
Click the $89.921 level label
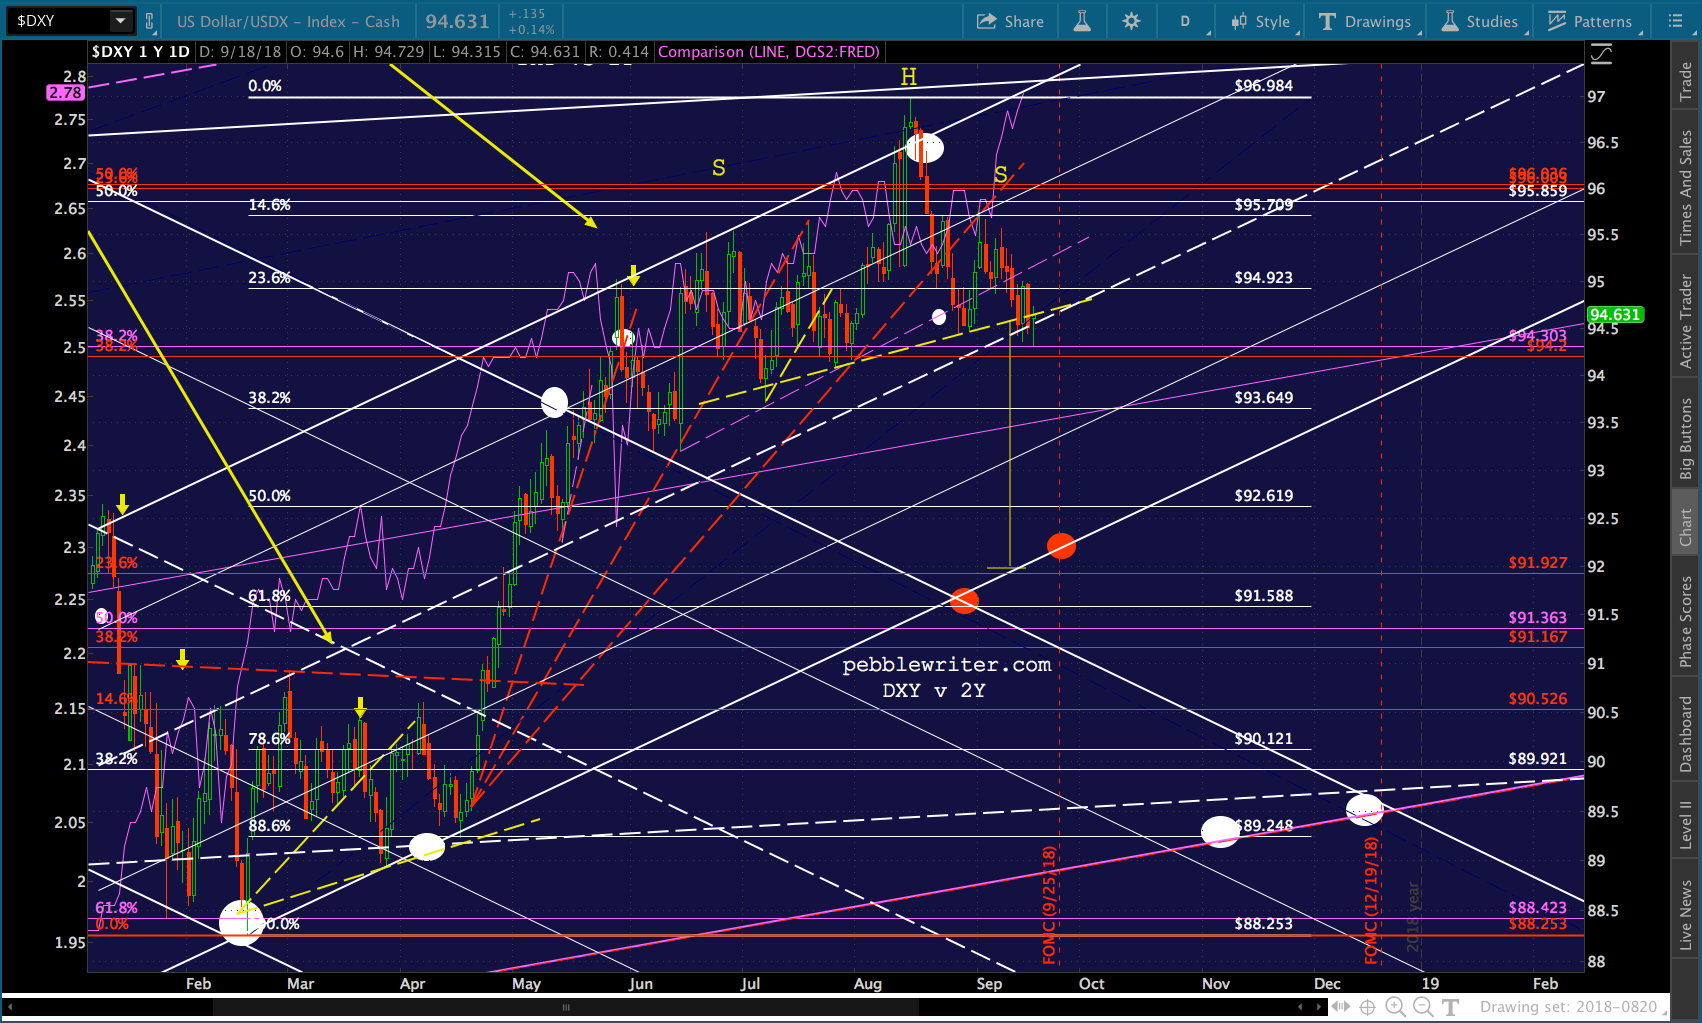click(1537, 759)
